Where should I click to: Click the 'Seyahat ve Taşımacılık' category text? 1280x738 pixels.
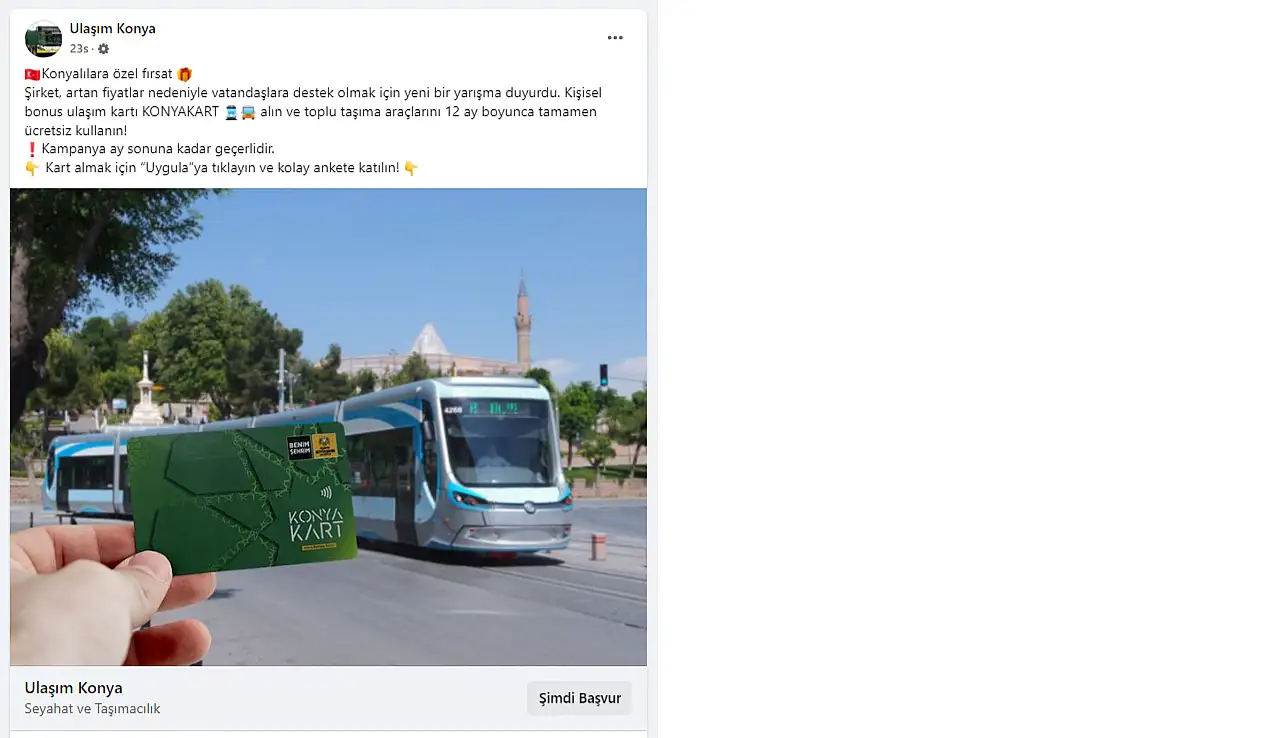[92, 709]
